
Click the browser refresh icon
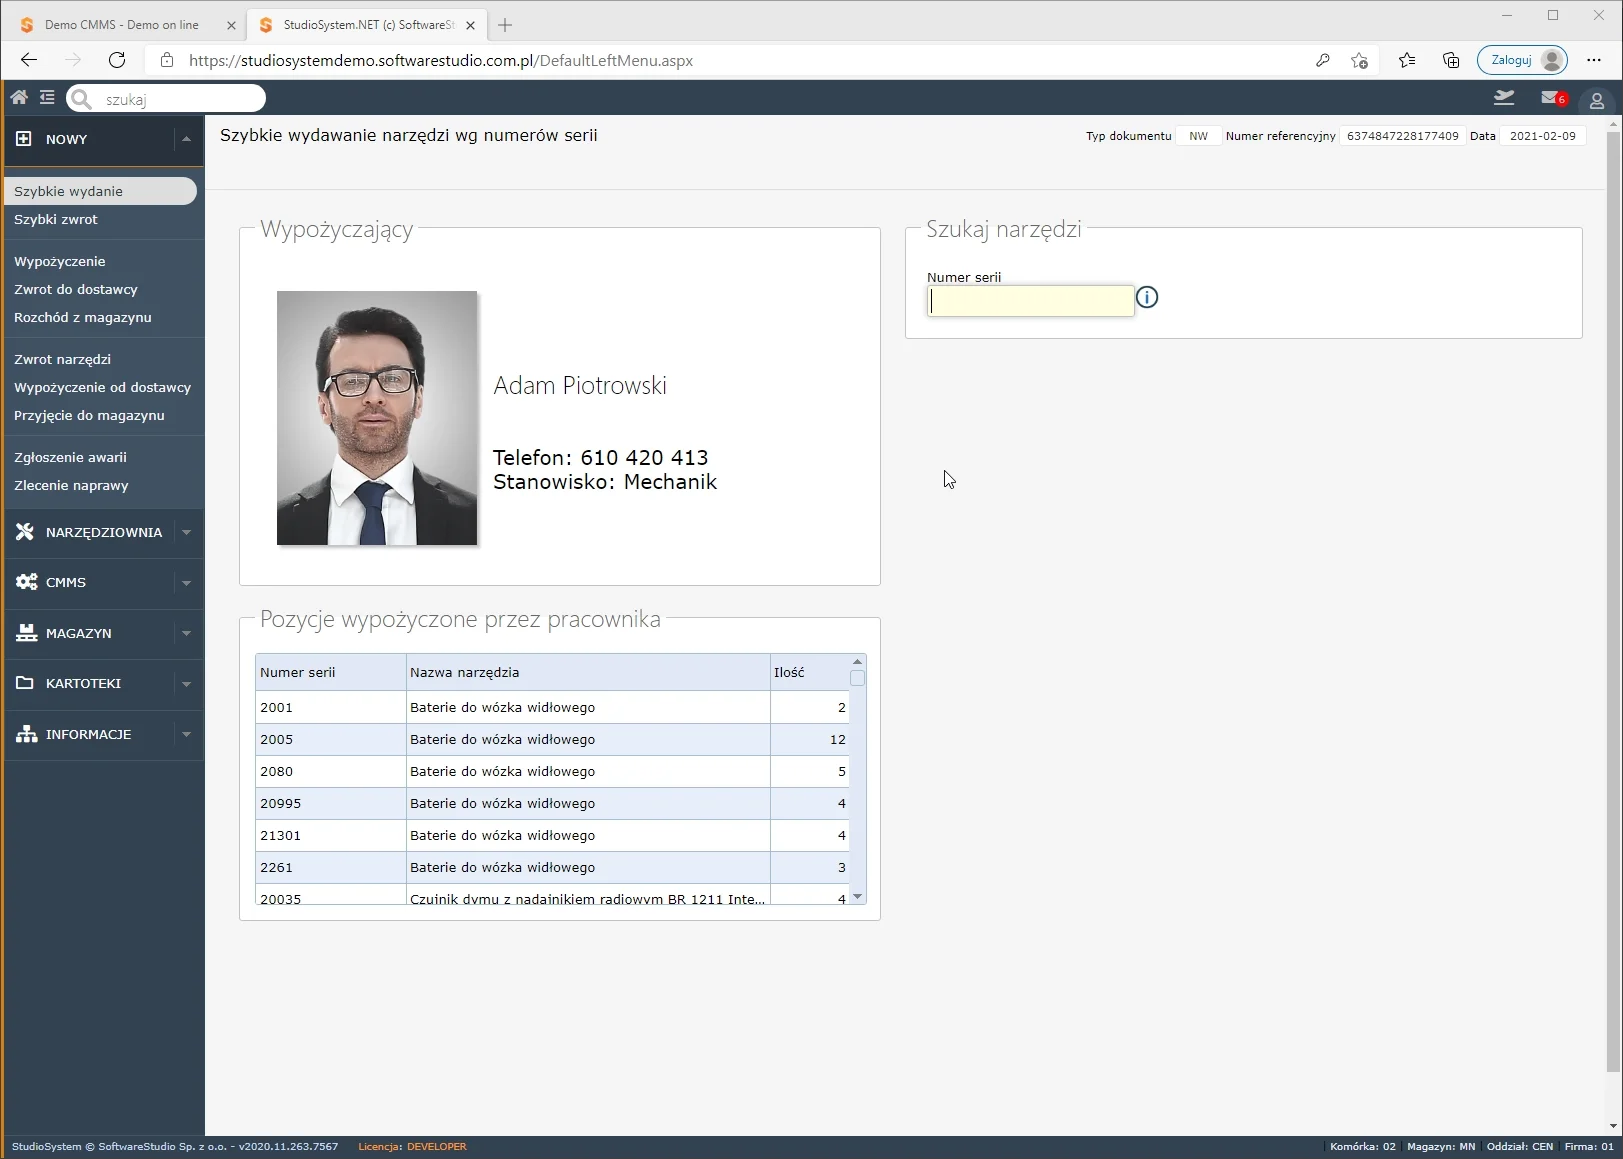coord(117,60)
